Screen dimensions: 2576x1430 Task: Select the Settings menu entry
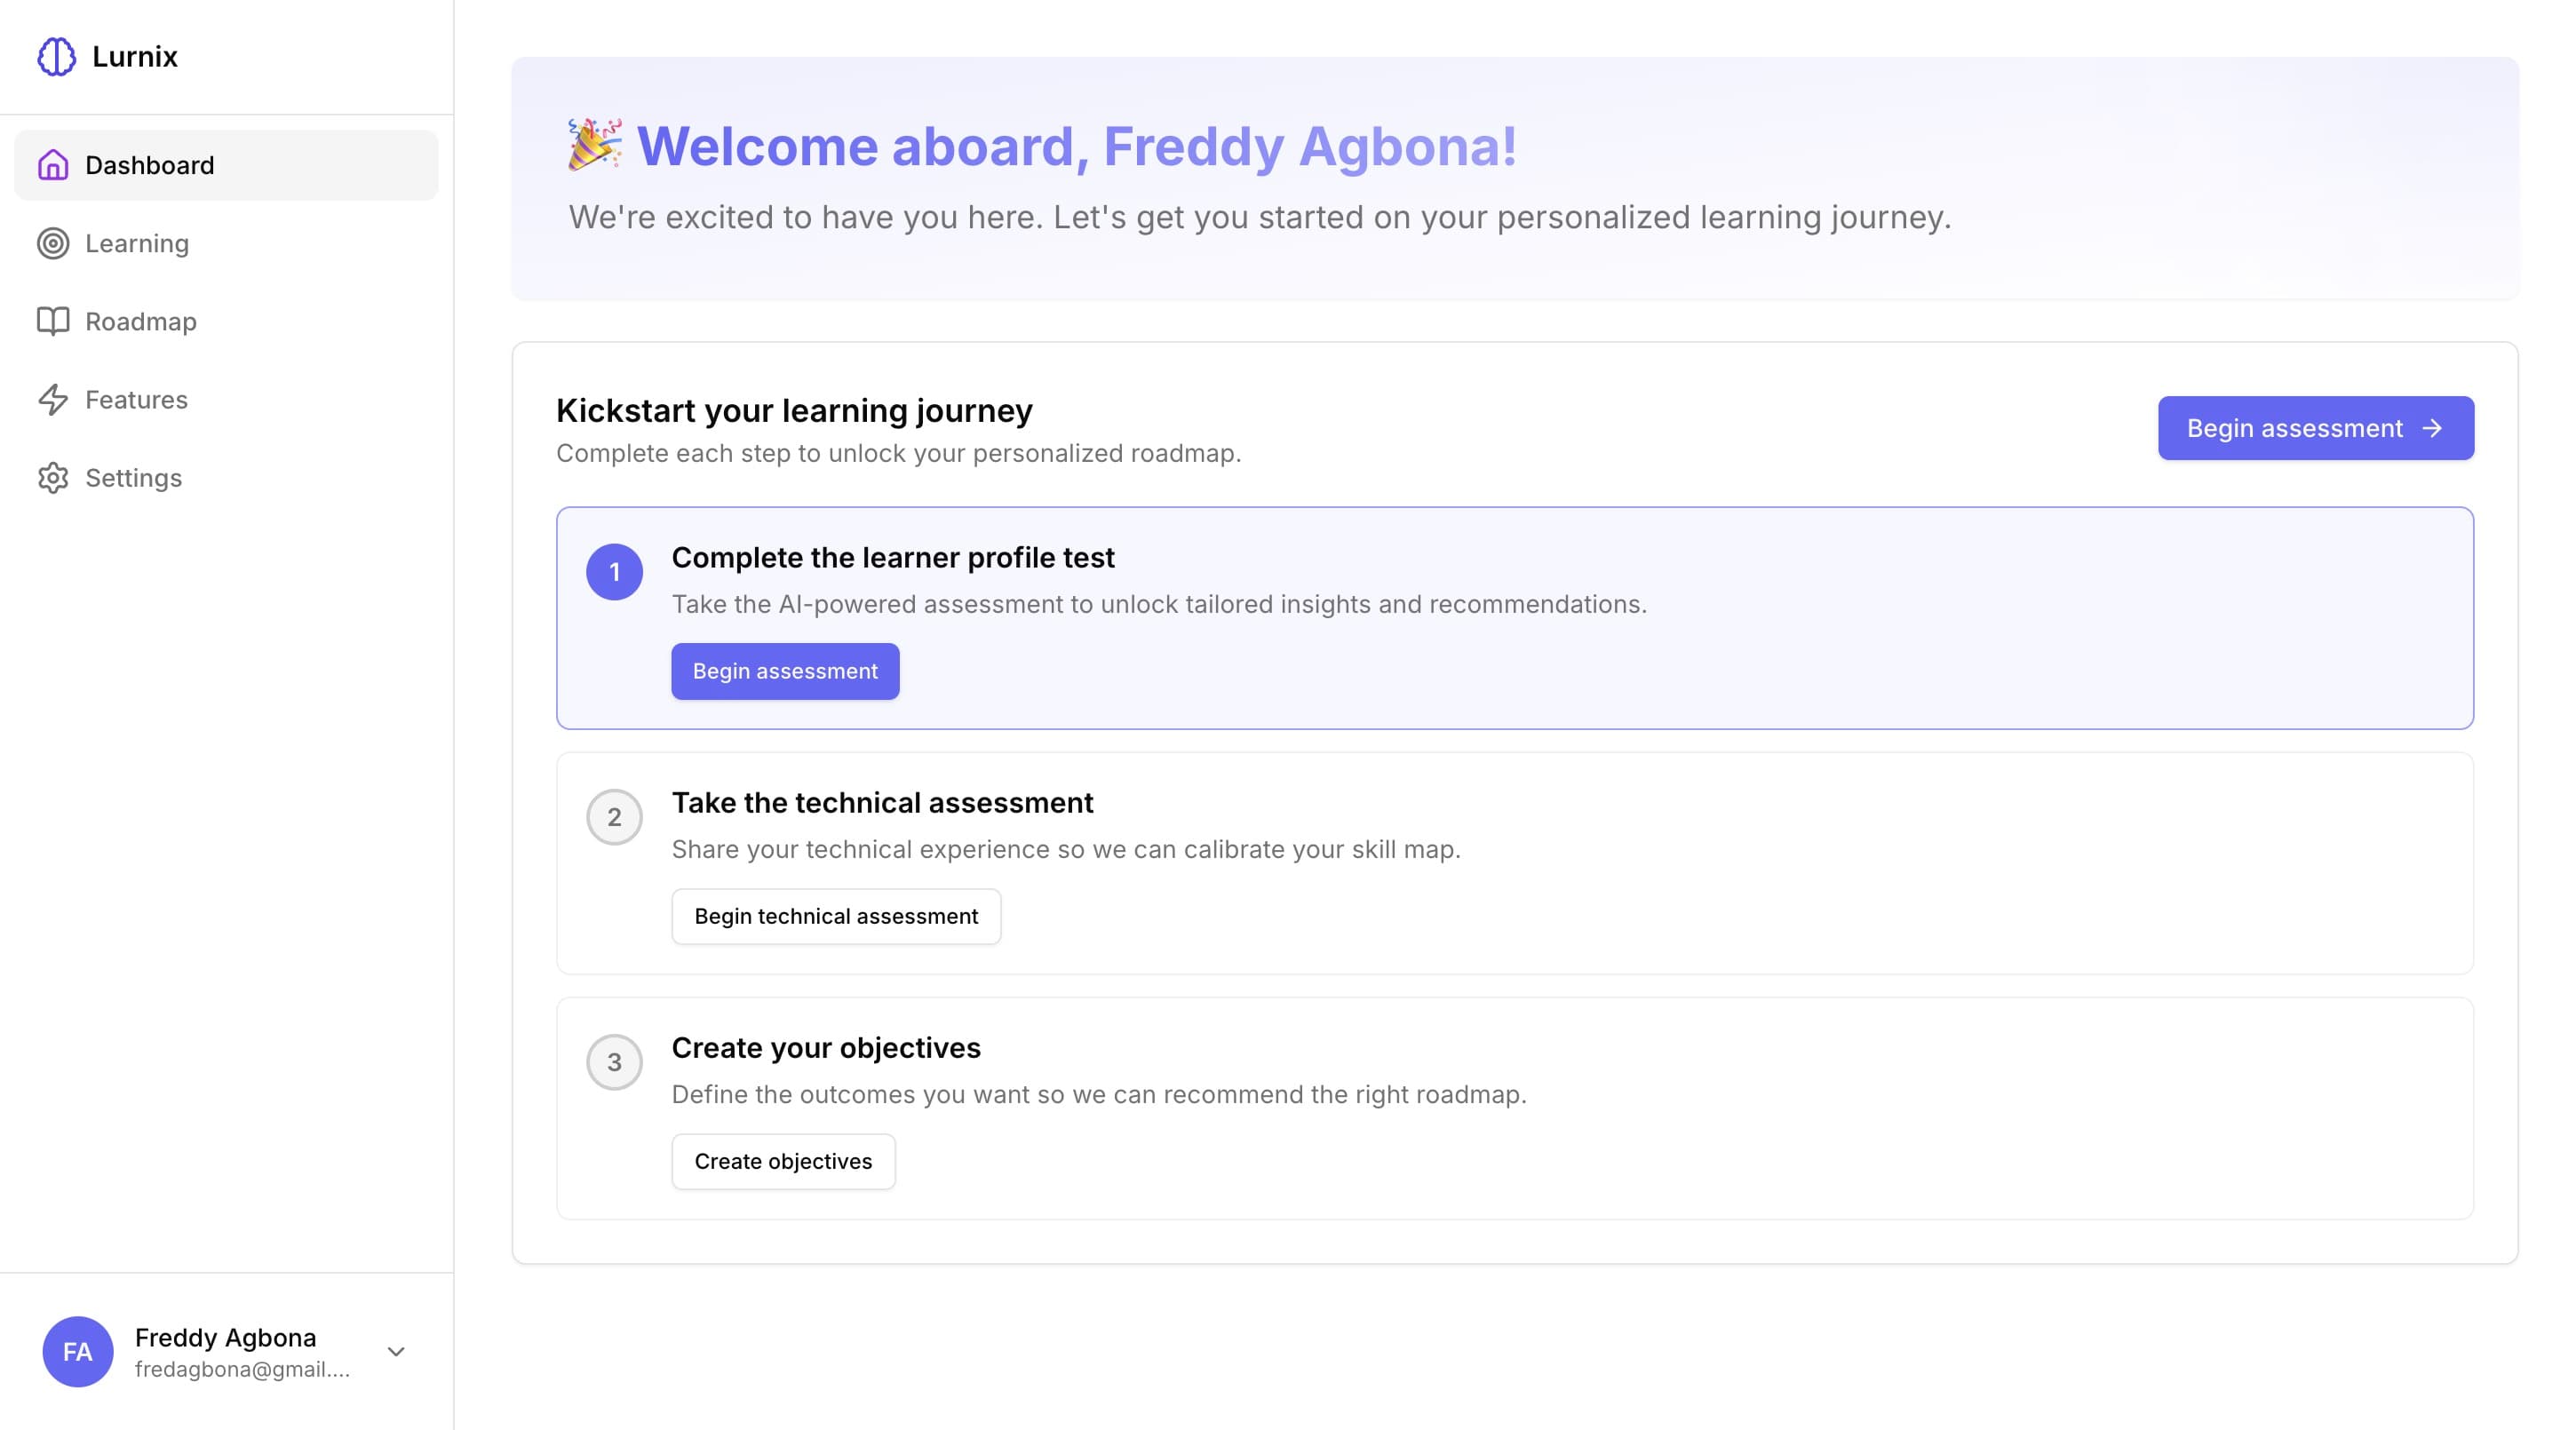(x=133, y=478)
